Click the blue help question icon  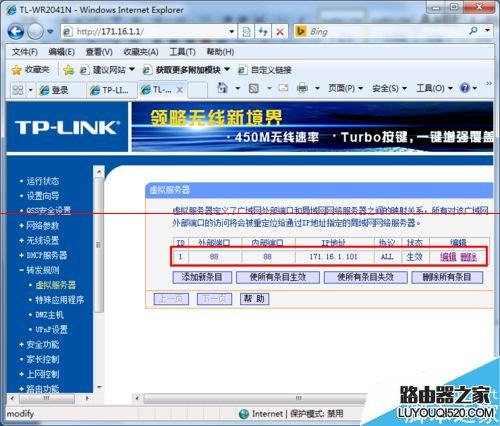click(465, 88)
